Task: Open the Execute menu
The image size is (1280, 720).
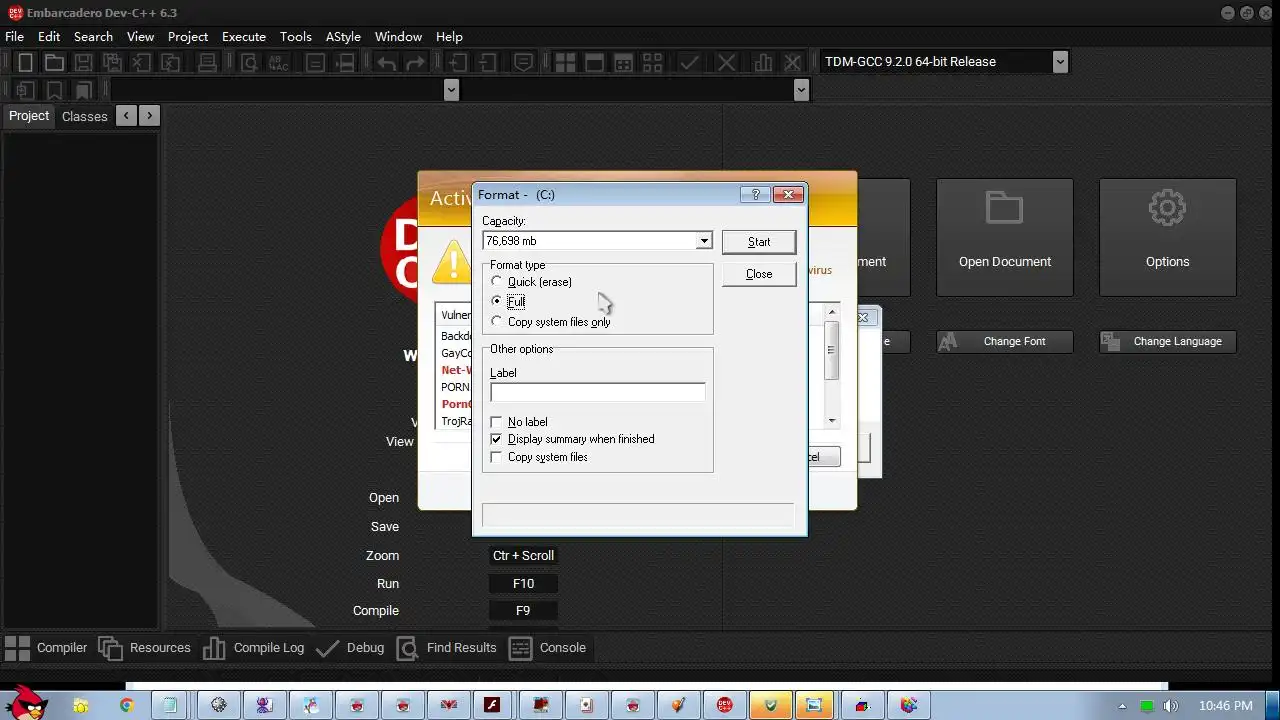Action: point(244,37)
